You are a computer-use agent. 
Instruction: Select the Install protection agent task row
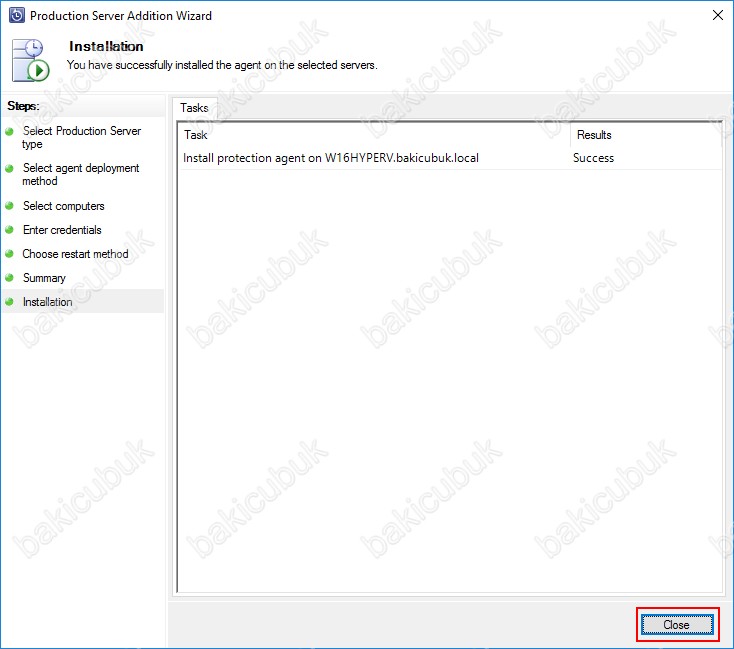449,158
